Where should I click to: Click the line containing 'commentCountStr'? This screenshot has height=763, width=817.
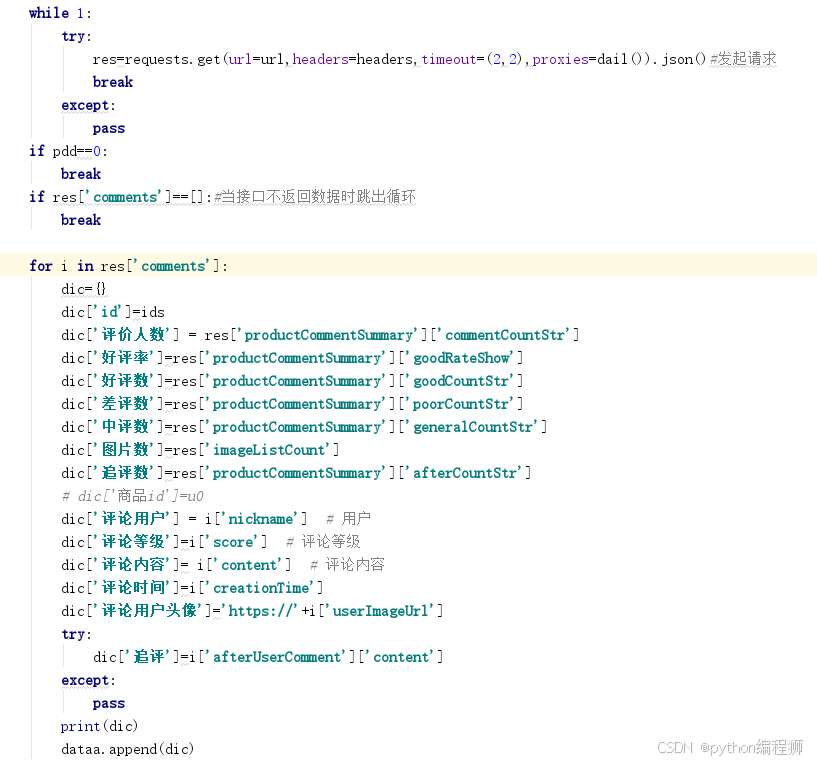(320, 335)
